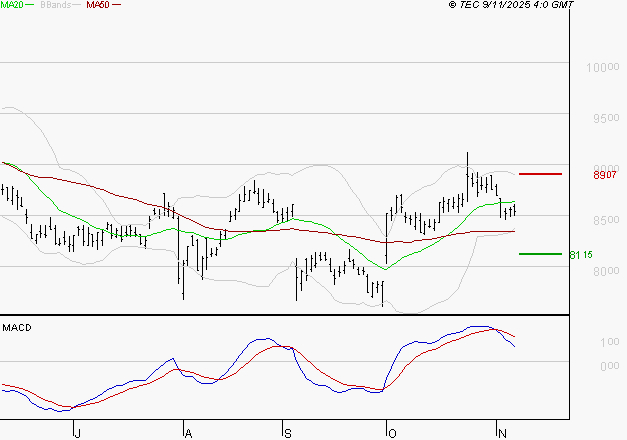
Task: Click the J month marker on timeline
Action: 78,434
